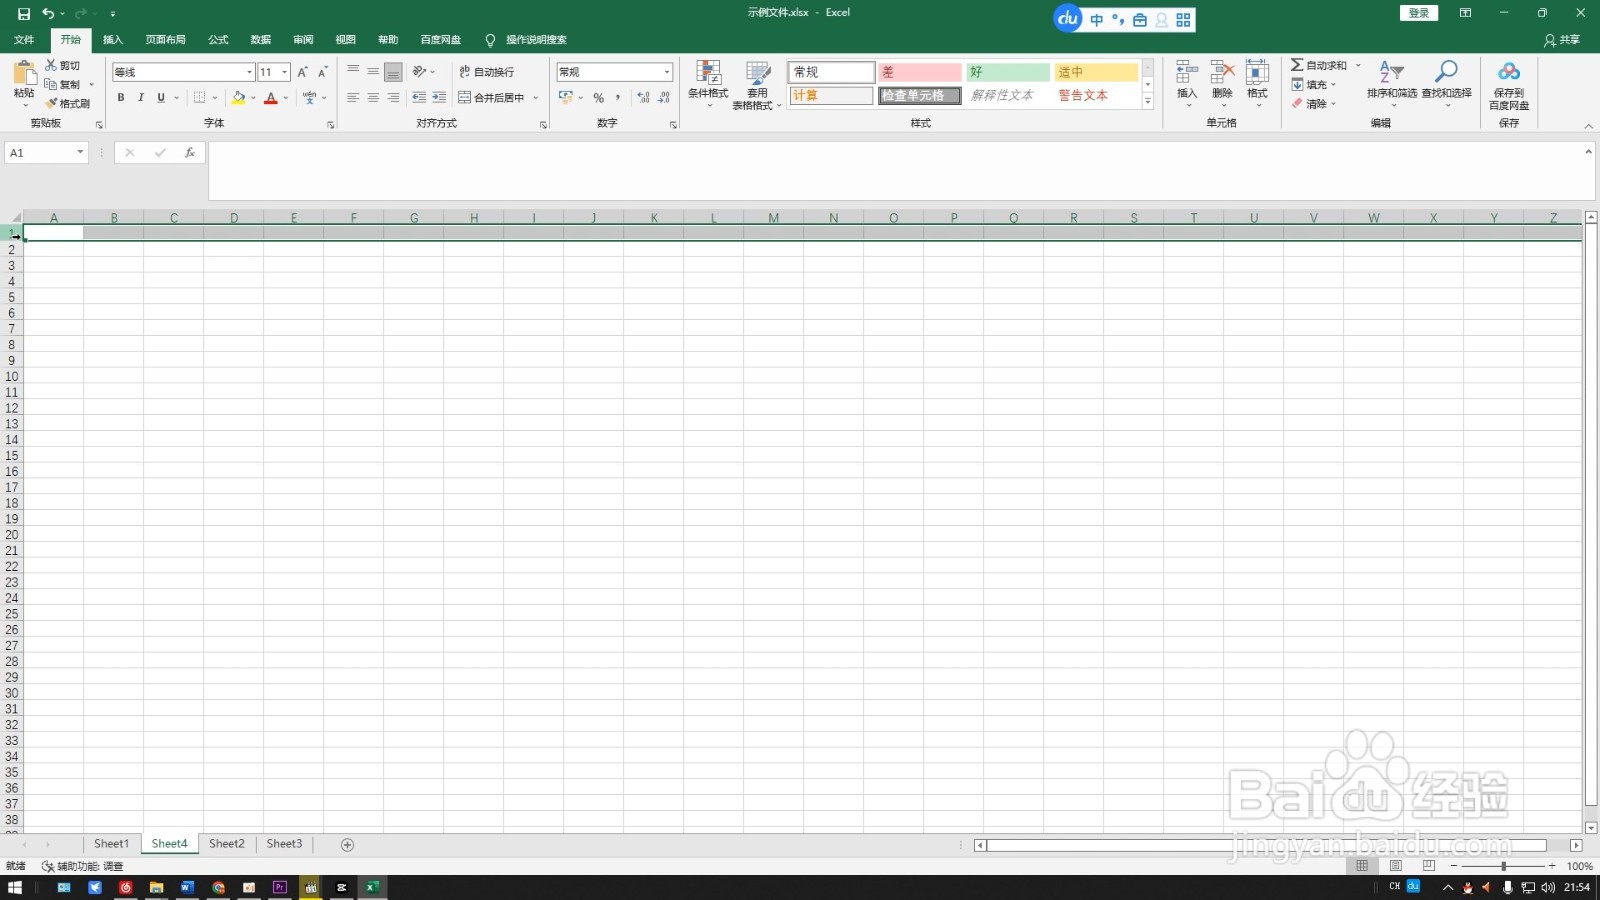Expand the cell styles gallery
Image resolution: width=1600 pixels, height=900 pixels.
click(x=1148, y=102)
